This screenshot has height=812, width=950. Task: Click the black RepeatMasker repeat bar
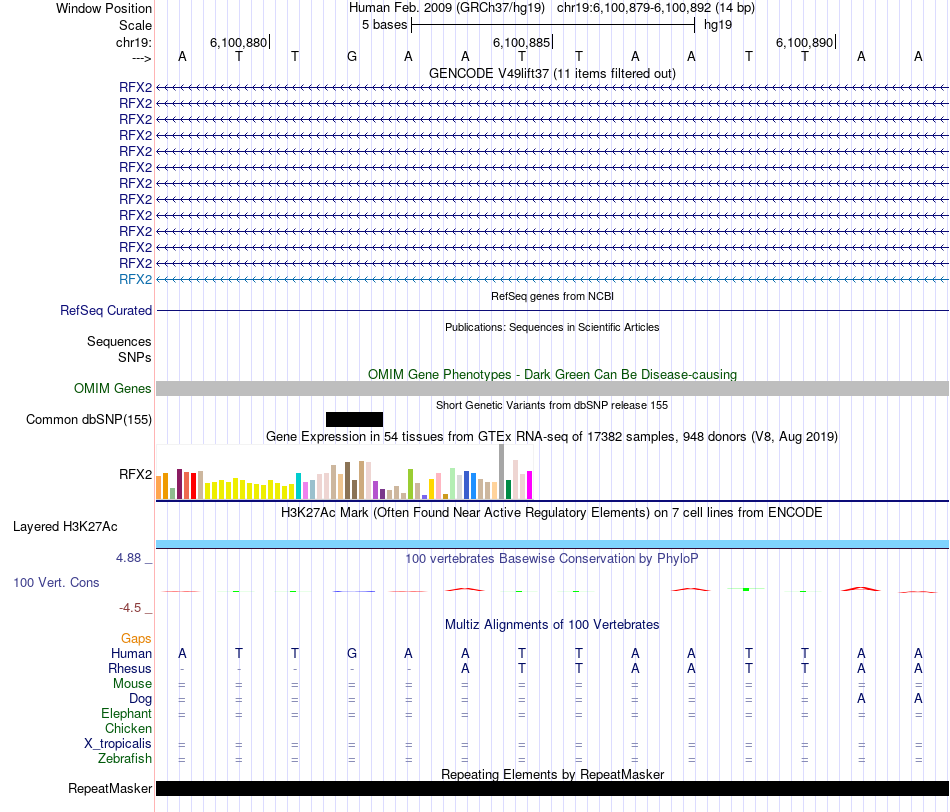(x=552, y=788)
